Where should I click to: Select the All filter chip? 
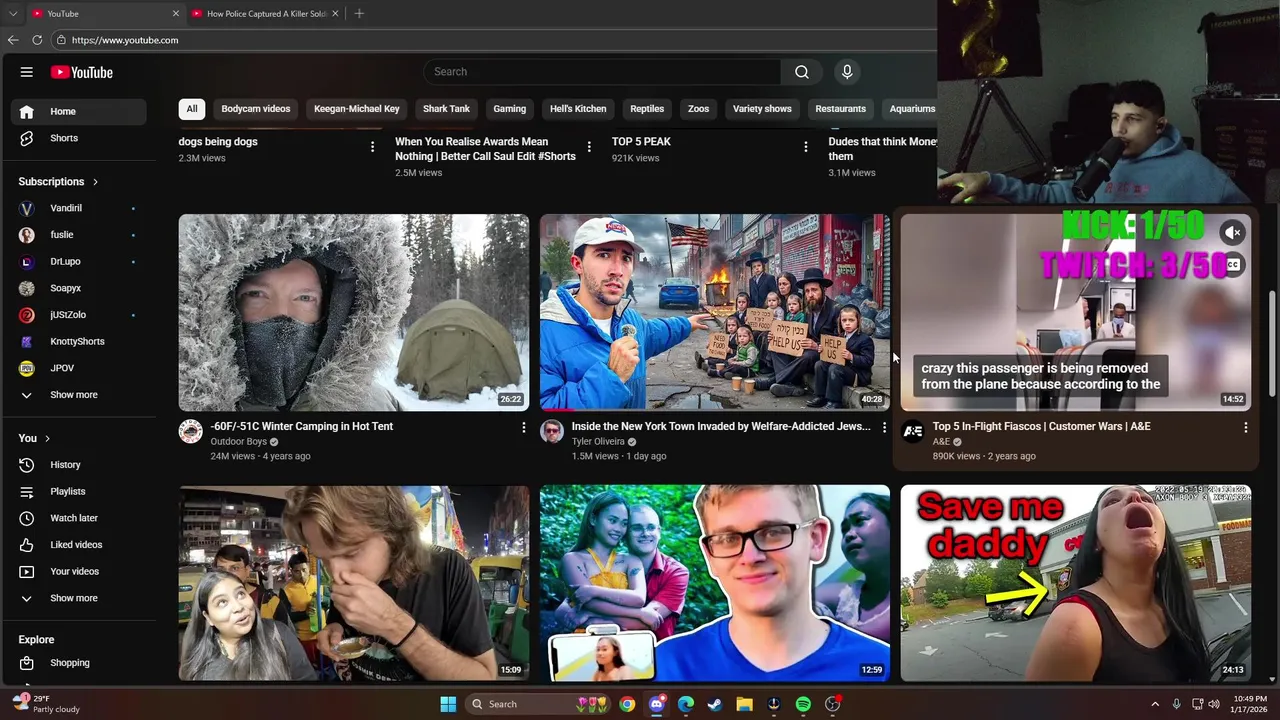point(191,109)
